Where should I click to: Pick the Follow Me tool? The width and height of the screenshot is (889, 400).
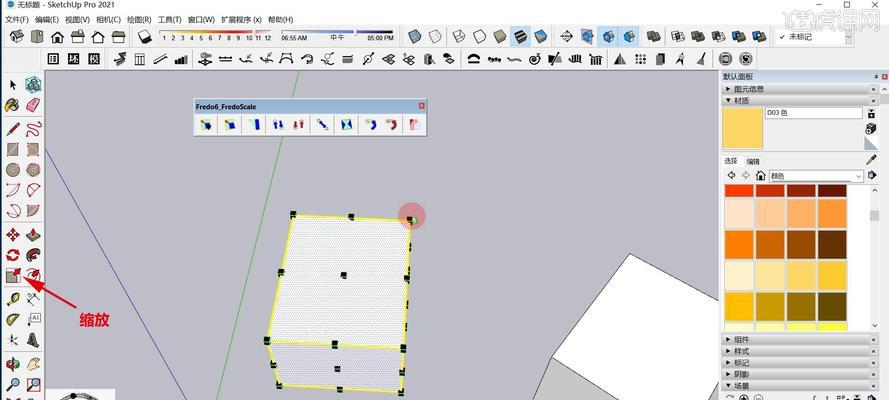pos(33,255)
